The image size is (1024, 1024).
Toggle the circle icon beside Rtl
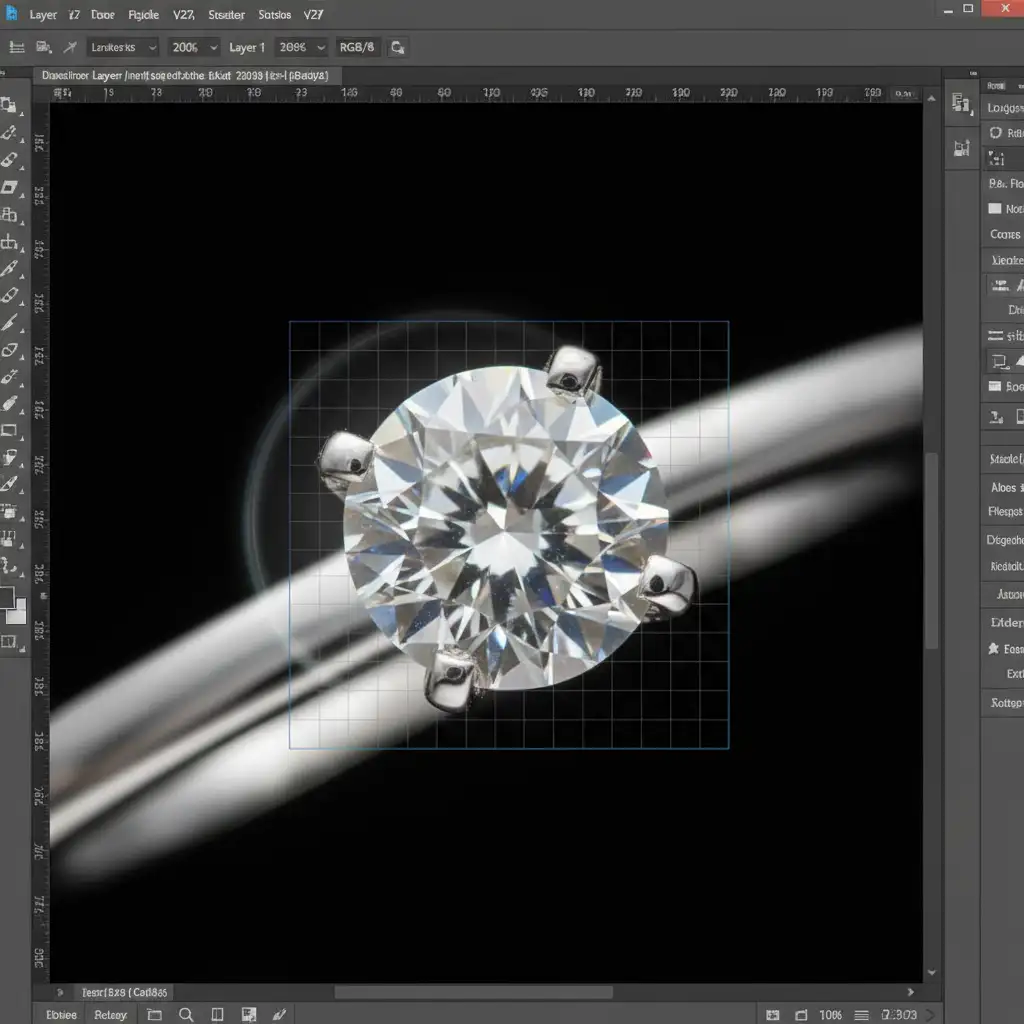point(995,133)
